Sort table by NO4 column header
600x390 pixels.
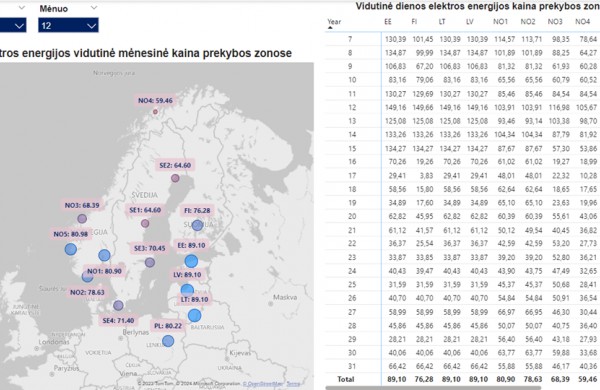coord(582,22)
